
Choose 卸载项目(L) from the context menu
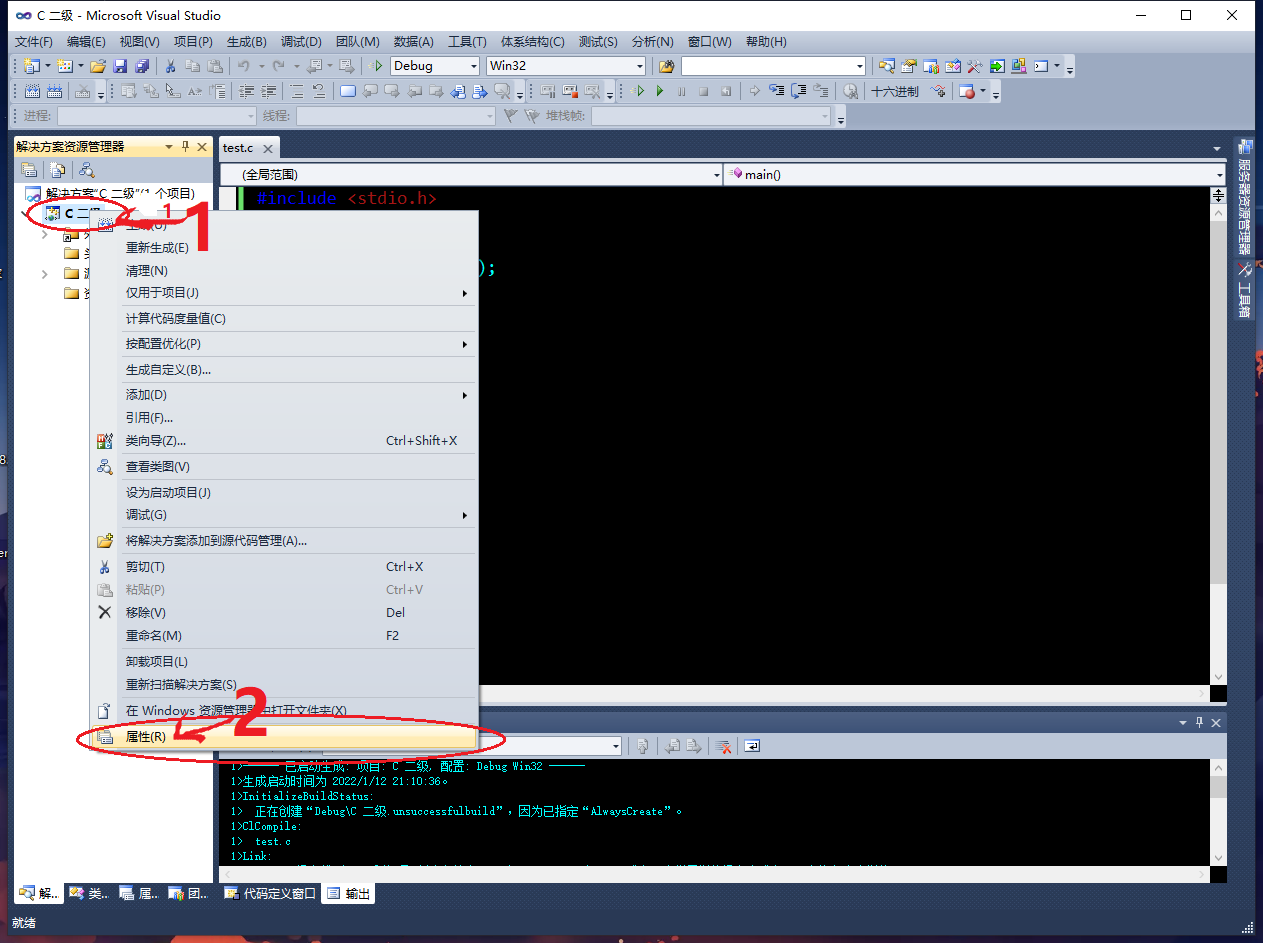click(284, 662)
